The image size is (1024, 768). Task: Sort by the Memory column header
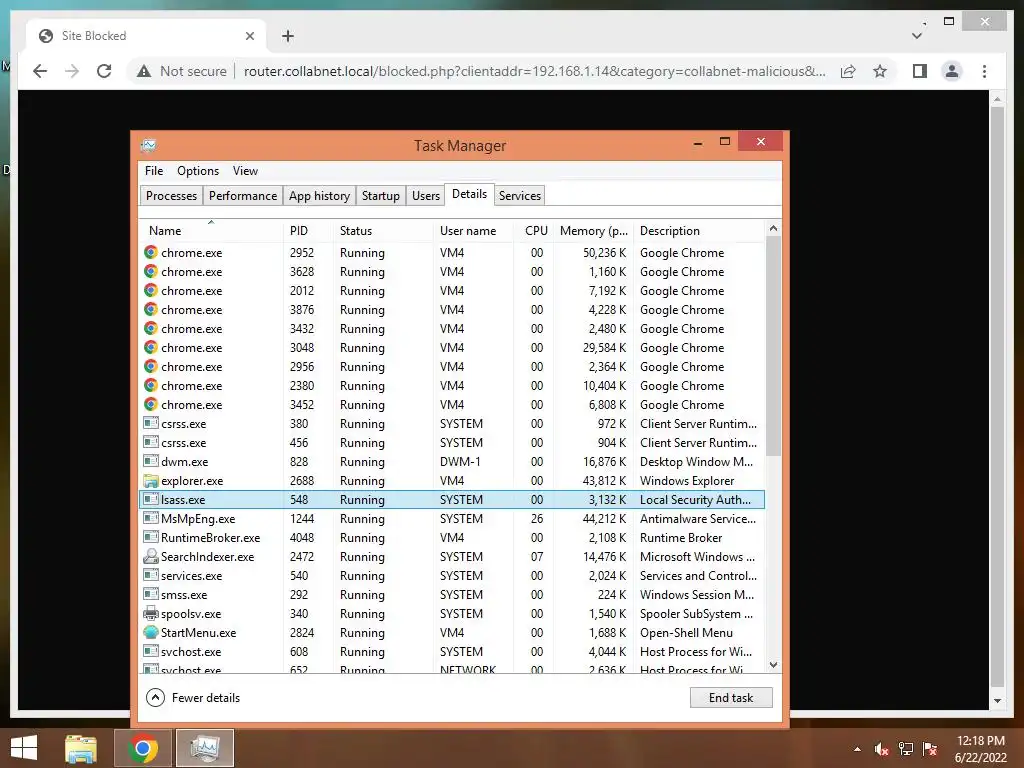coord(593,231)
